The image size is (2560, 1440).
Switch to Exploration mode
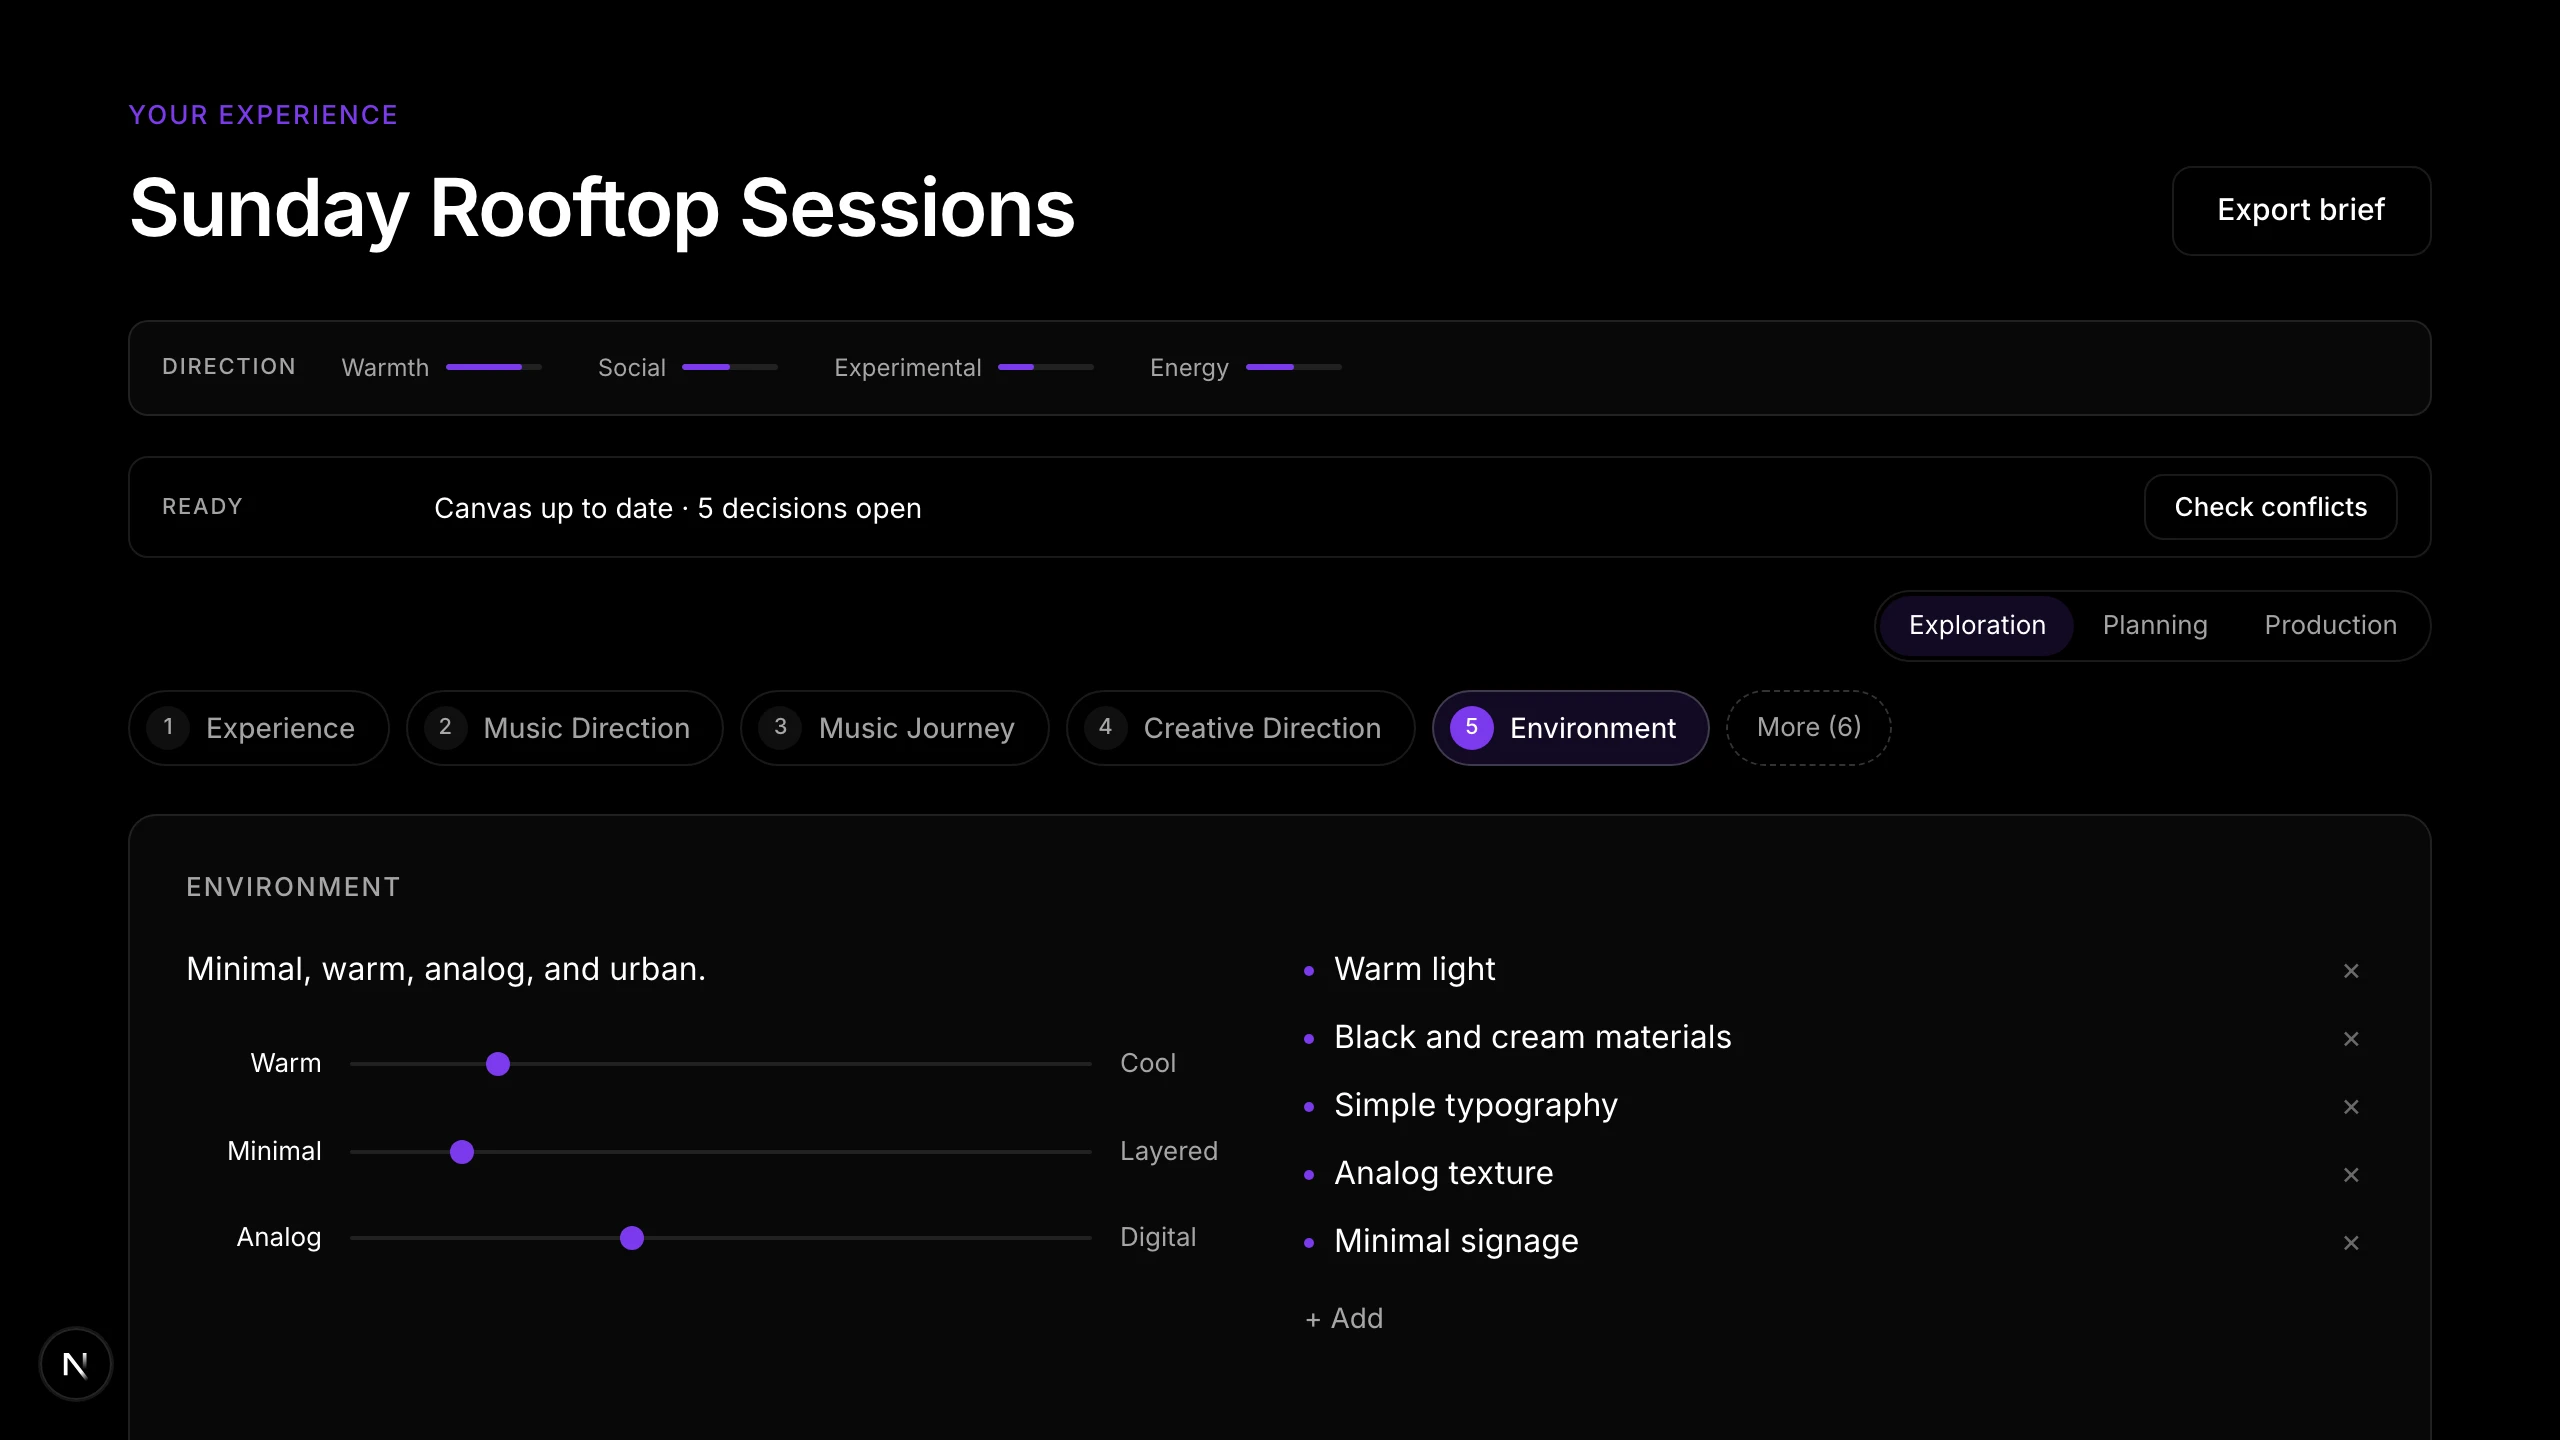click(x=1977, y=625)
